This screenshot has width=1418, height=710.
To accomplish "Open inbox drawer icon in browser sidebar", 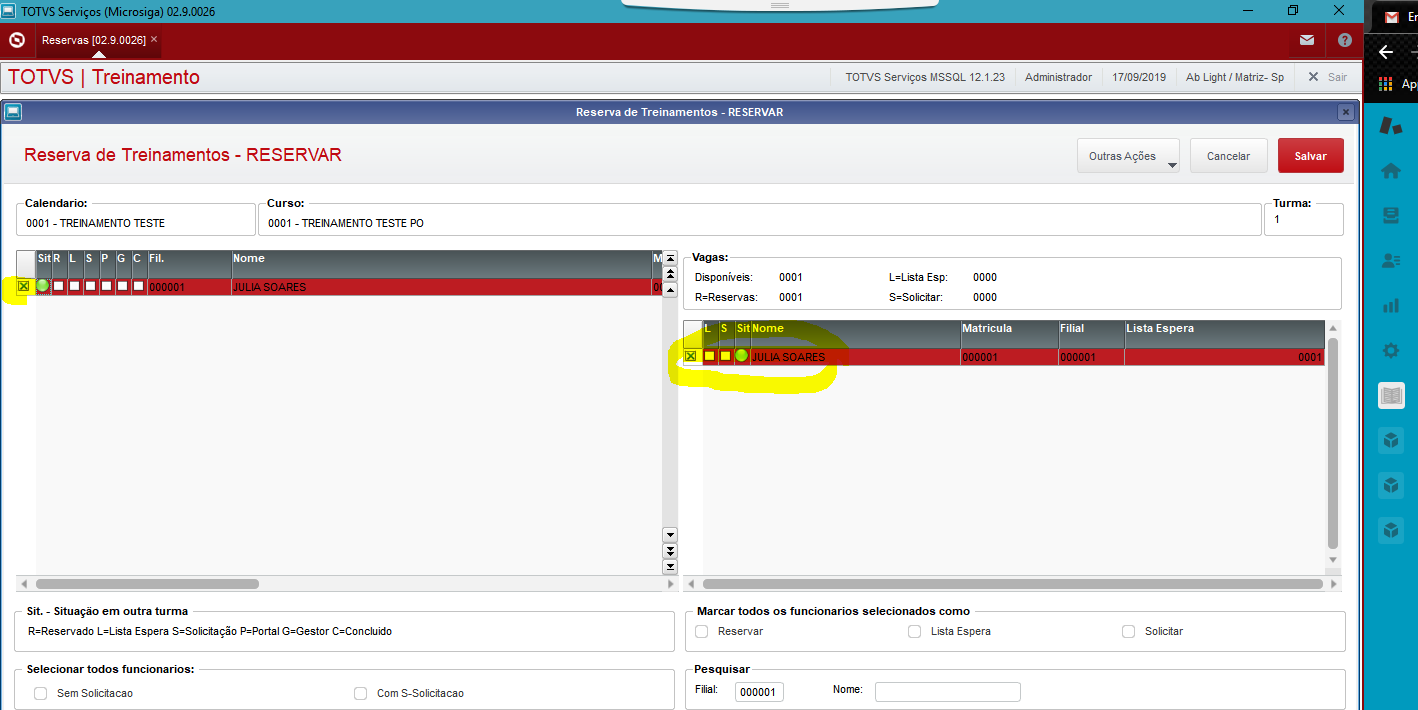I will click(1390, 216).
